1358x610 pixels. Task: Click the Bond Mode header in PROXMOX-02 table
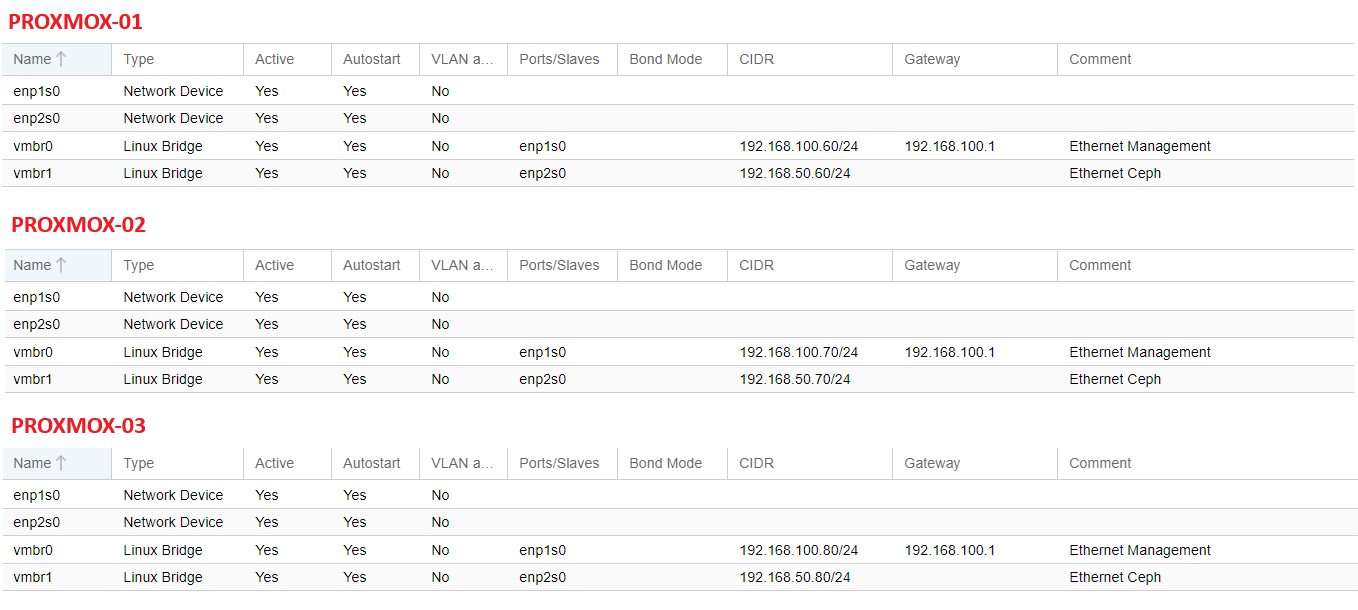point(665,265)
